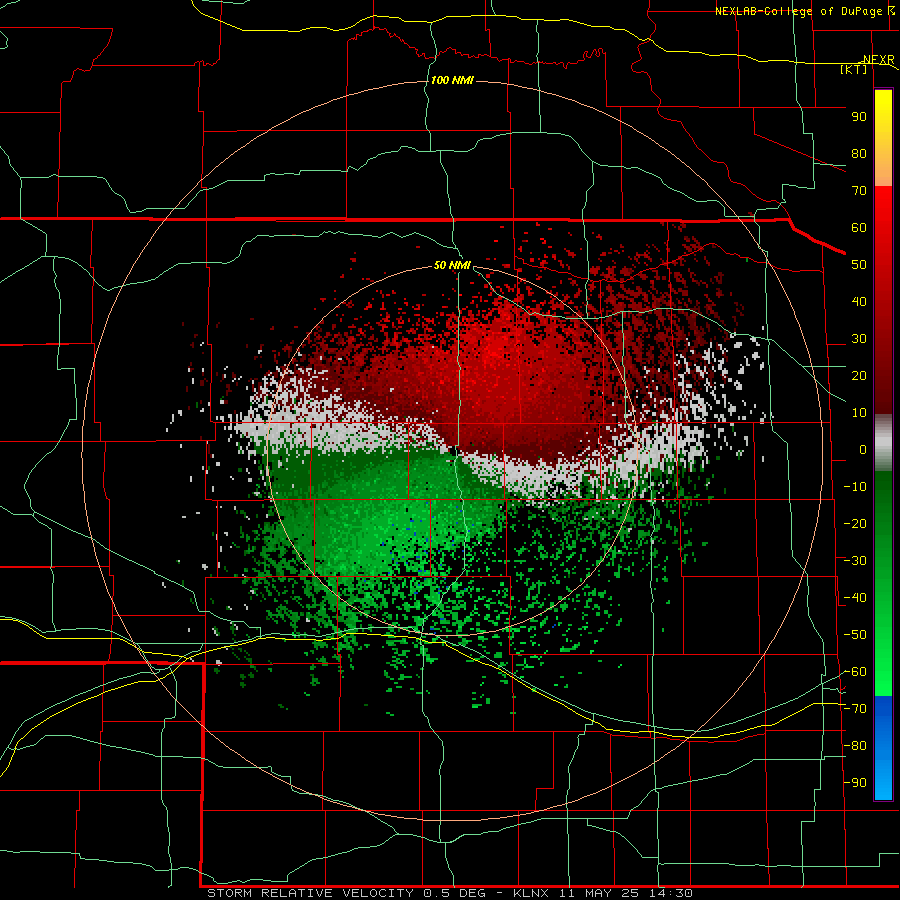Click the "20" value on velocity scale
The width and height of the screenshot is (900, 900).
859,375
